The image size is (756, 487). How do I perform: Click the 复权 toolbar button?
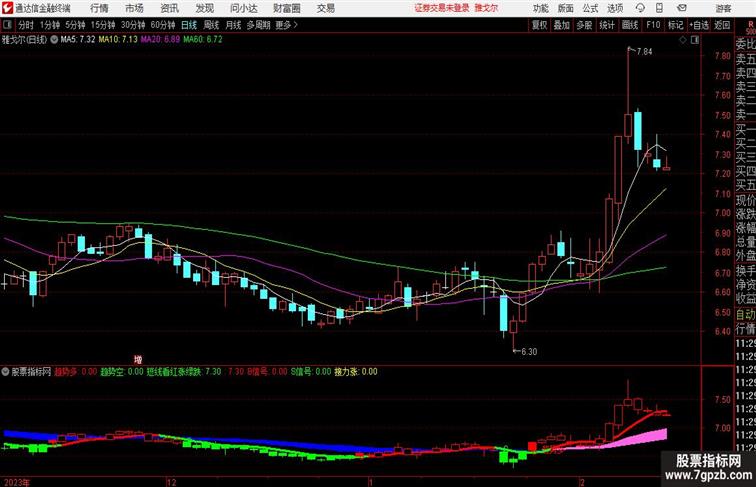click(x=540, y=25)
